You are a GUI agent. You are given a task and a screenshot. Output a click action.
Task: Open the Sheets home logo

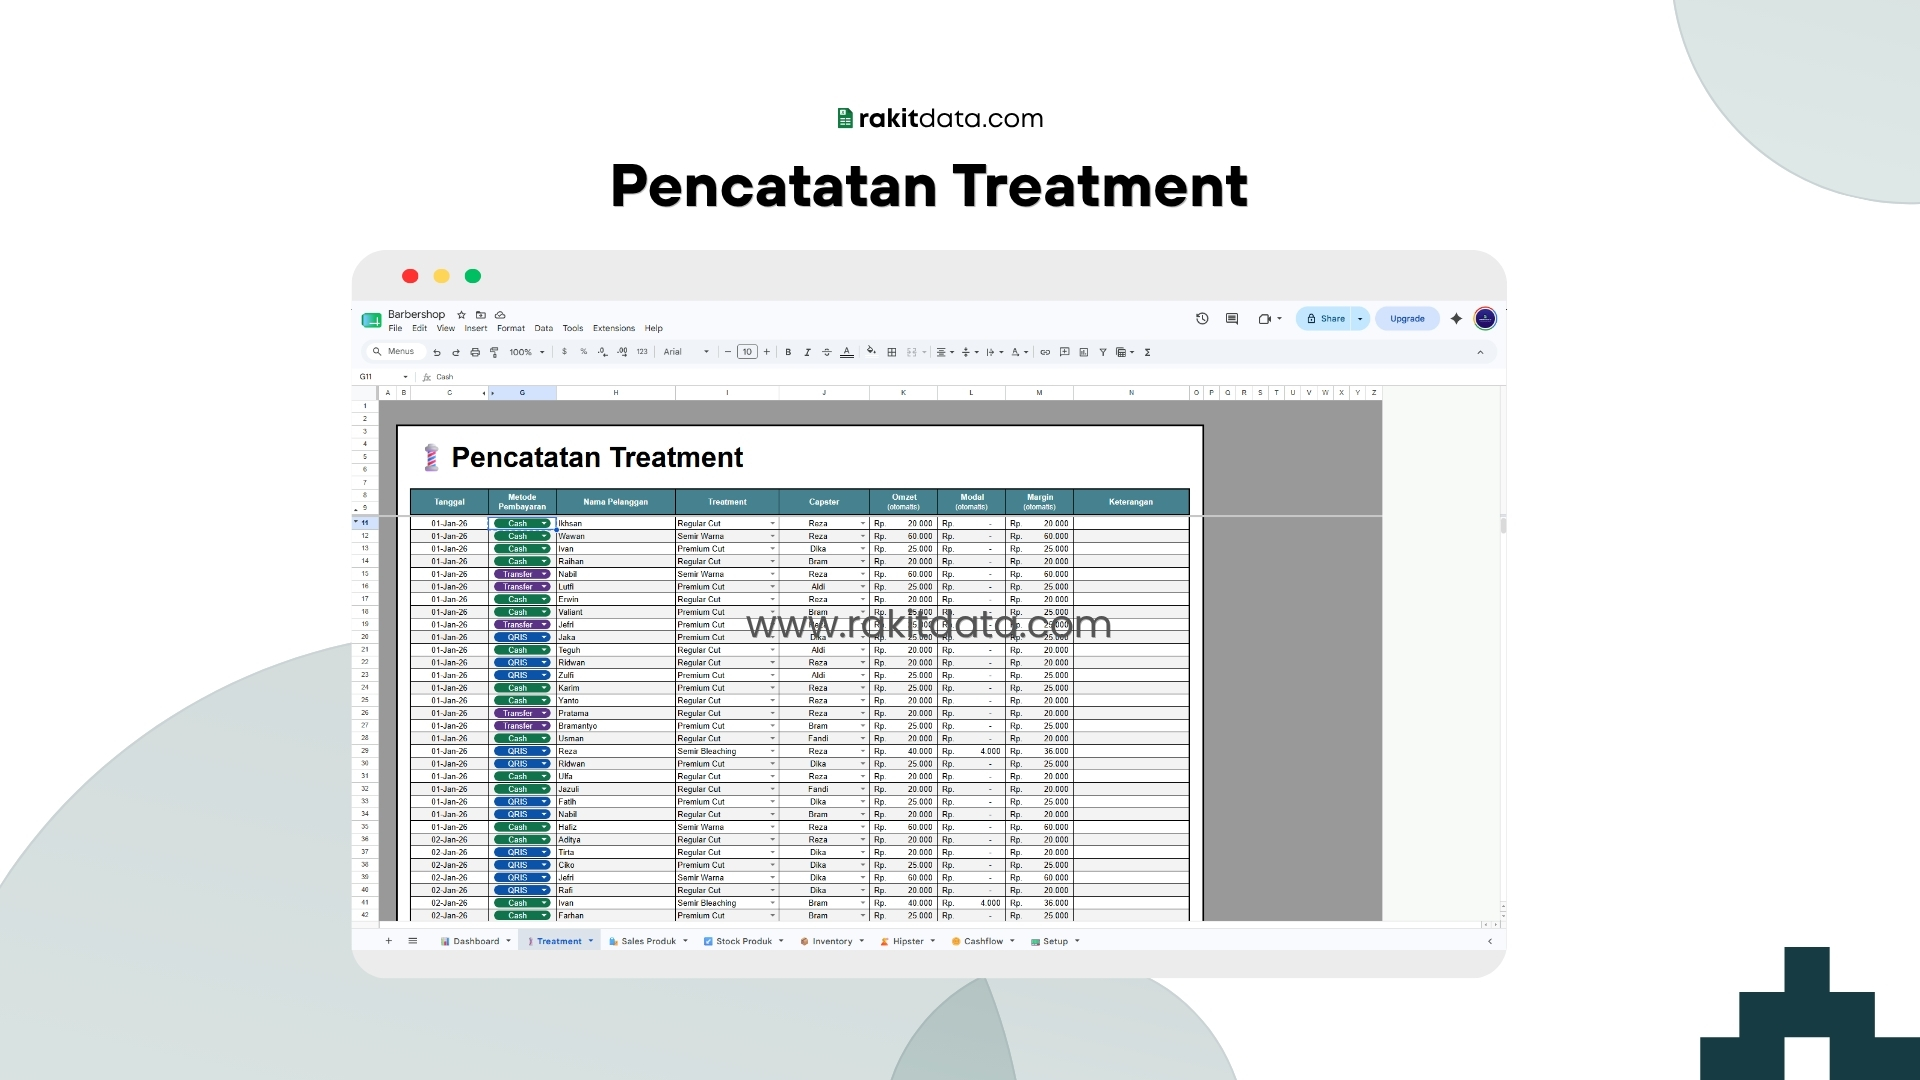[x=372, y=320]
